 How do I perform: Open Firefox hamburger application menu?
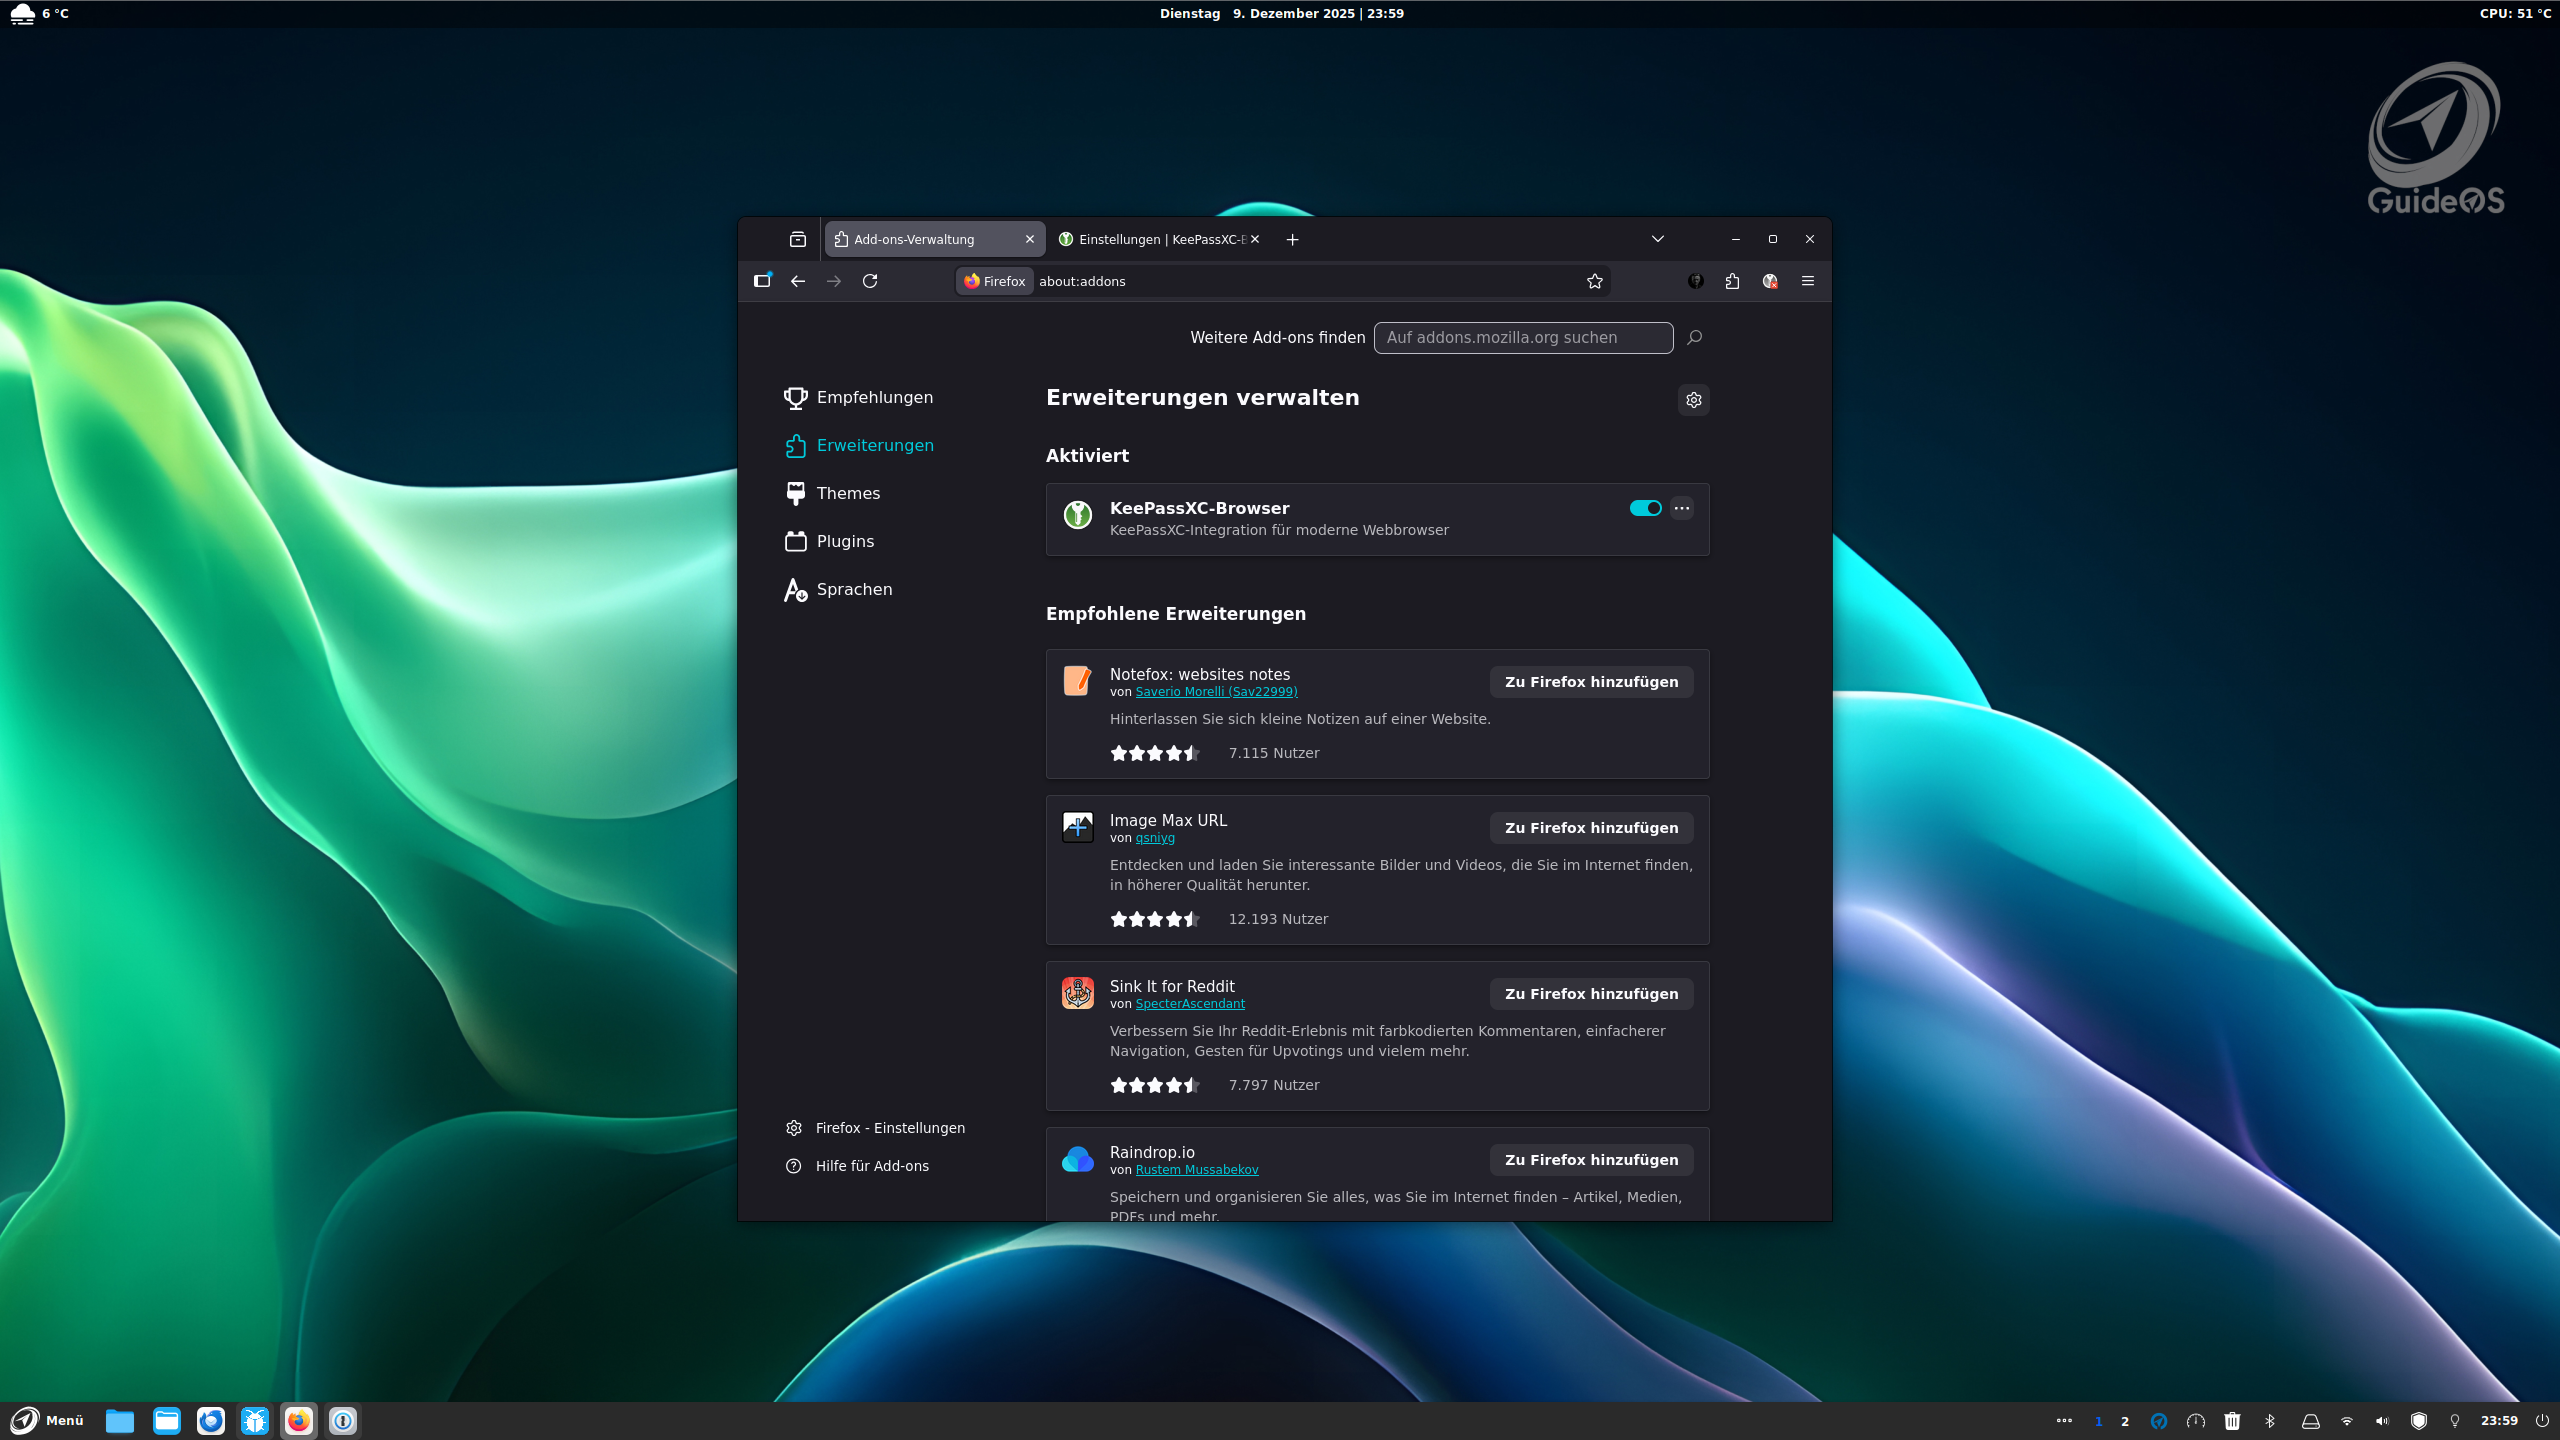1807,281
